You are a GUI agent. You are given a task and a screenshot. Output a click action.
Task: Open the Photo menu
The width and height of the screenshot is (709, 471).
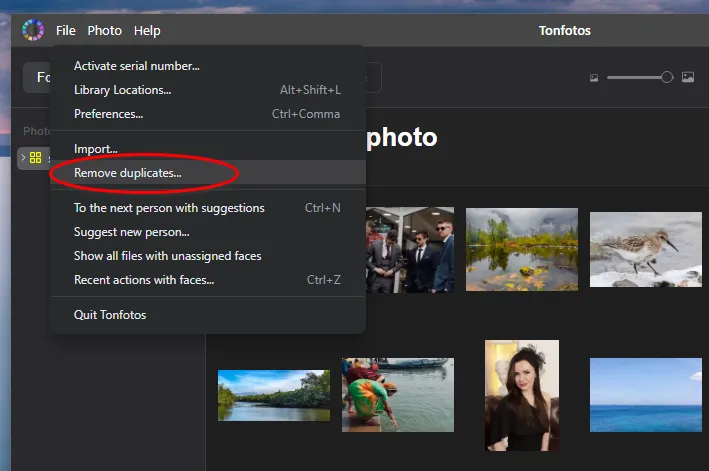pyautogui.click(x=104, y=30)
